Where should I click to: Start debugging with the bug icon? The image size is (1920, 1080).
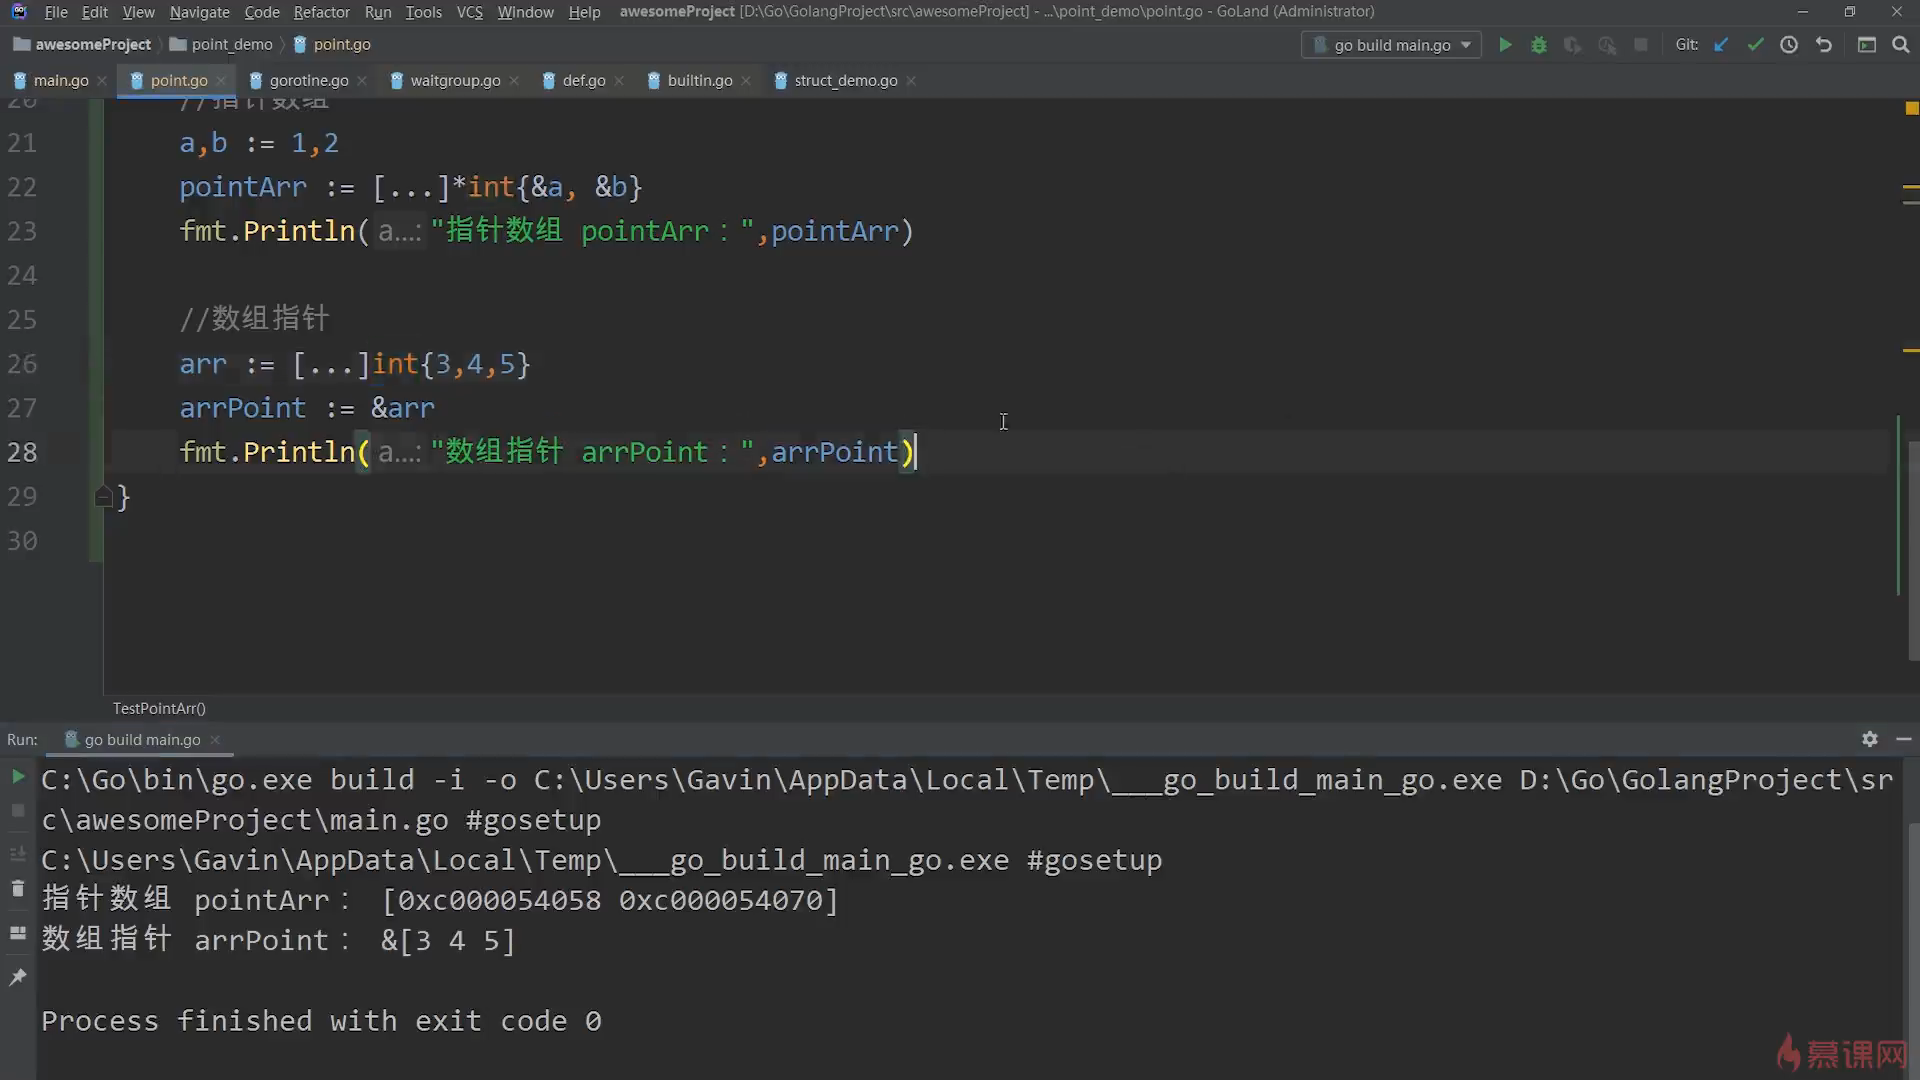pyautogui.click(x=1539, y=45)
